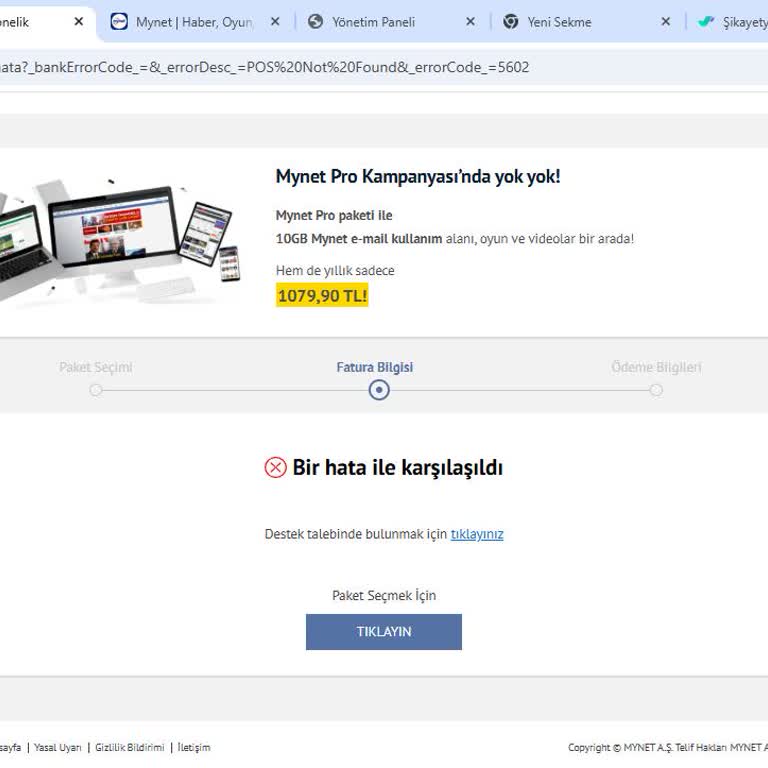Image resolution: width=768 pixels, height=768 pixels.
Task: Click the '10GB Mynet e-mail kullanım' text
Action: pos(359,239)
